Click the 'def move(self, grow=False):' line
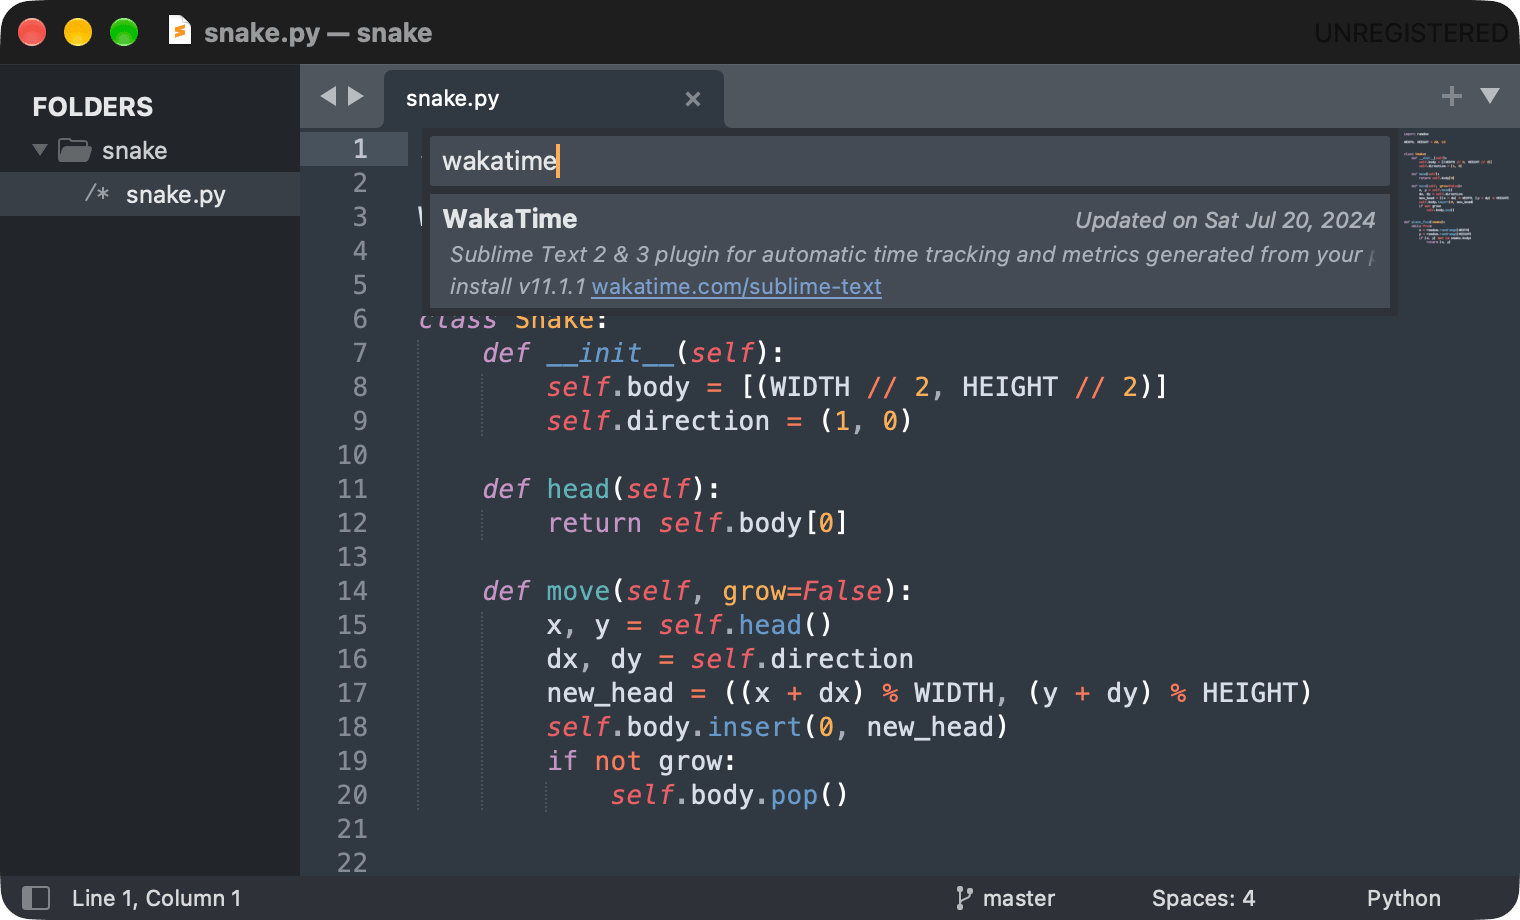 697,590
